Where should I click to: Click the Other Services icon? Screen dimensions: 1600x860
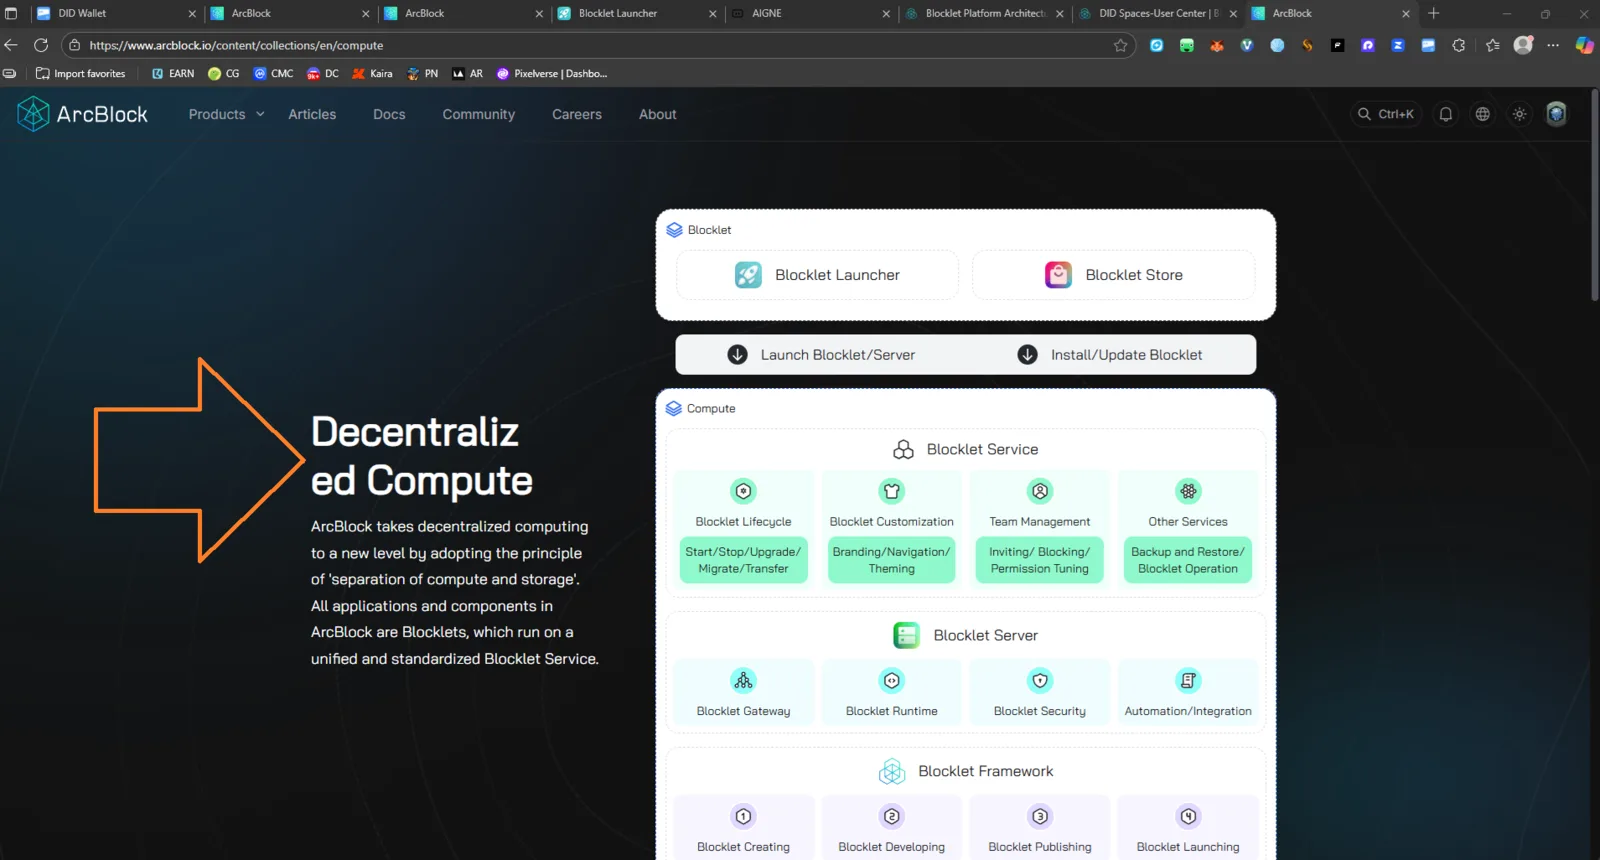point(1188,491)
